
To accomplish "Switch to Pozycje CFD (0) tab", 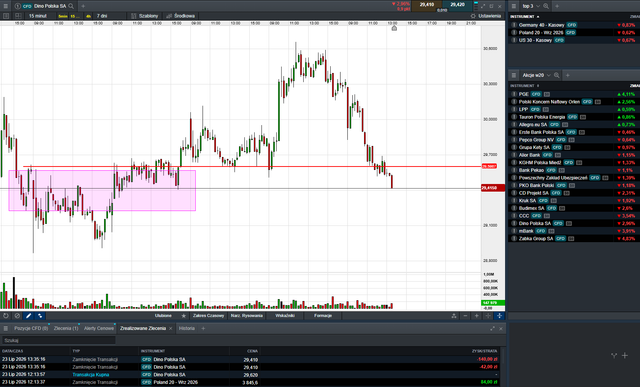I will point(31,328).
